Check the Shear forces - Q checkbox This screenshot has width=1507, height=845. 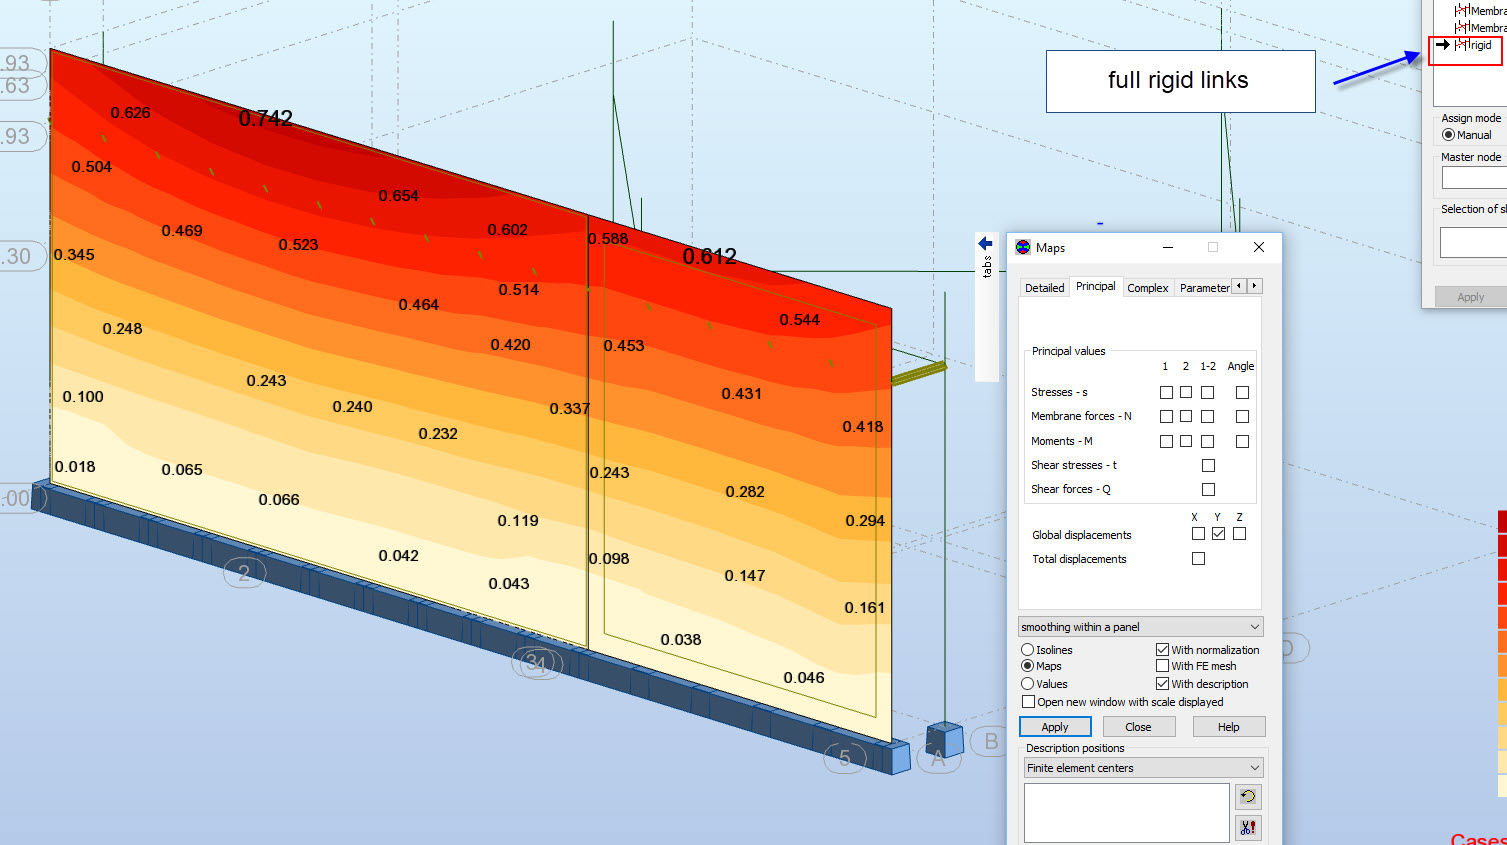tap(1208, 489)
